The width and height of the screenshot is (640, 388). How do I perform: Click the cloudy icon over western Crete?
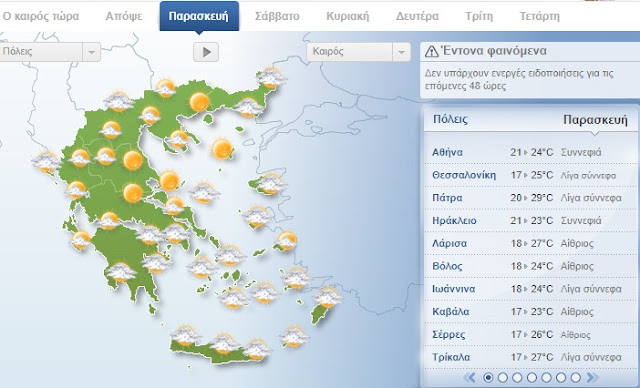(185, 336)
